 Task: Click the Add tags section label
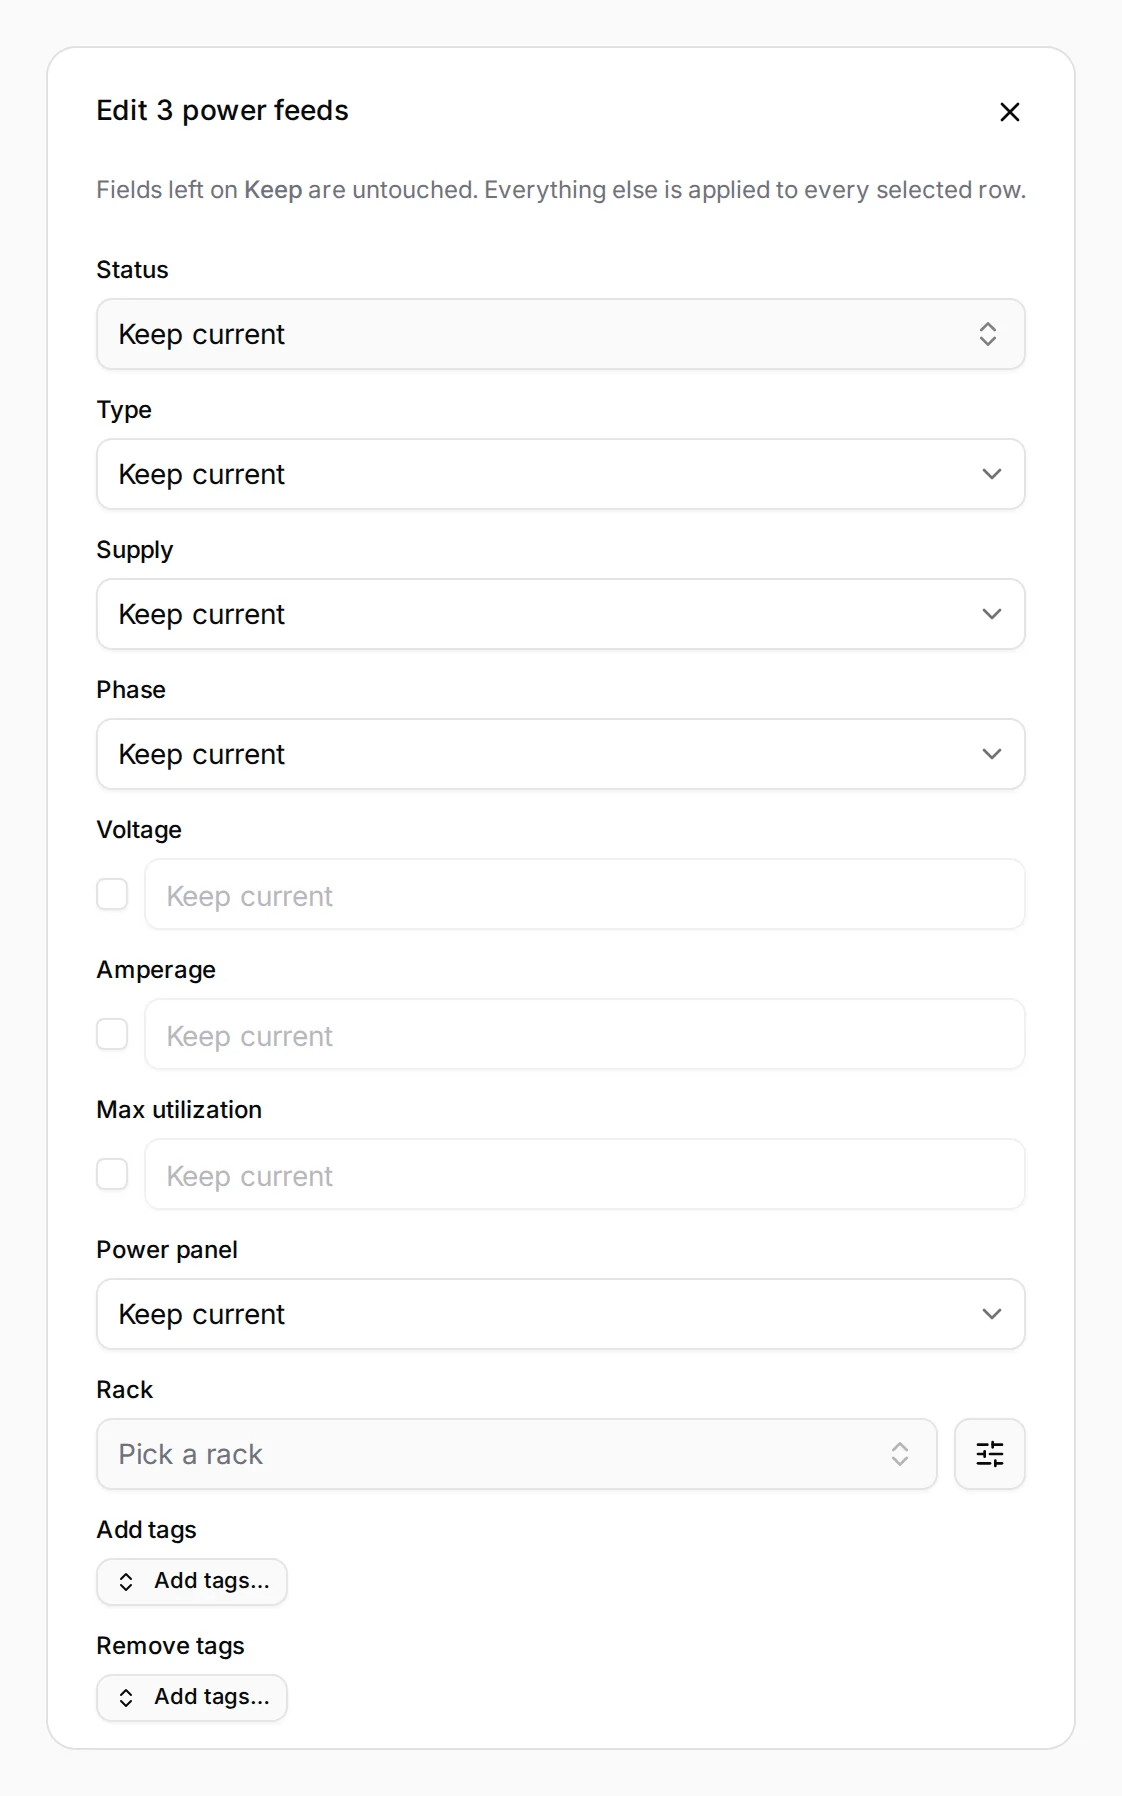coord(146,1530)
